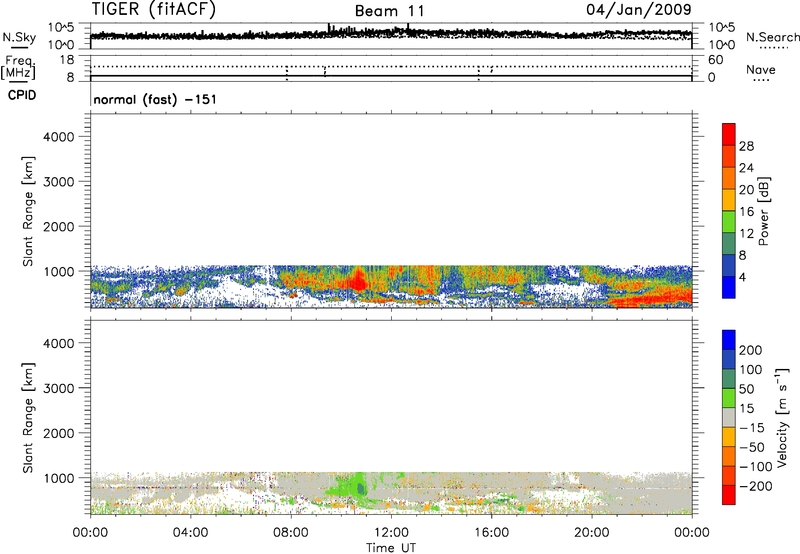Click the bright blue bottom Power colorbar segment
The width and height of the screenshot is (800, 554).
click(729, 287)
